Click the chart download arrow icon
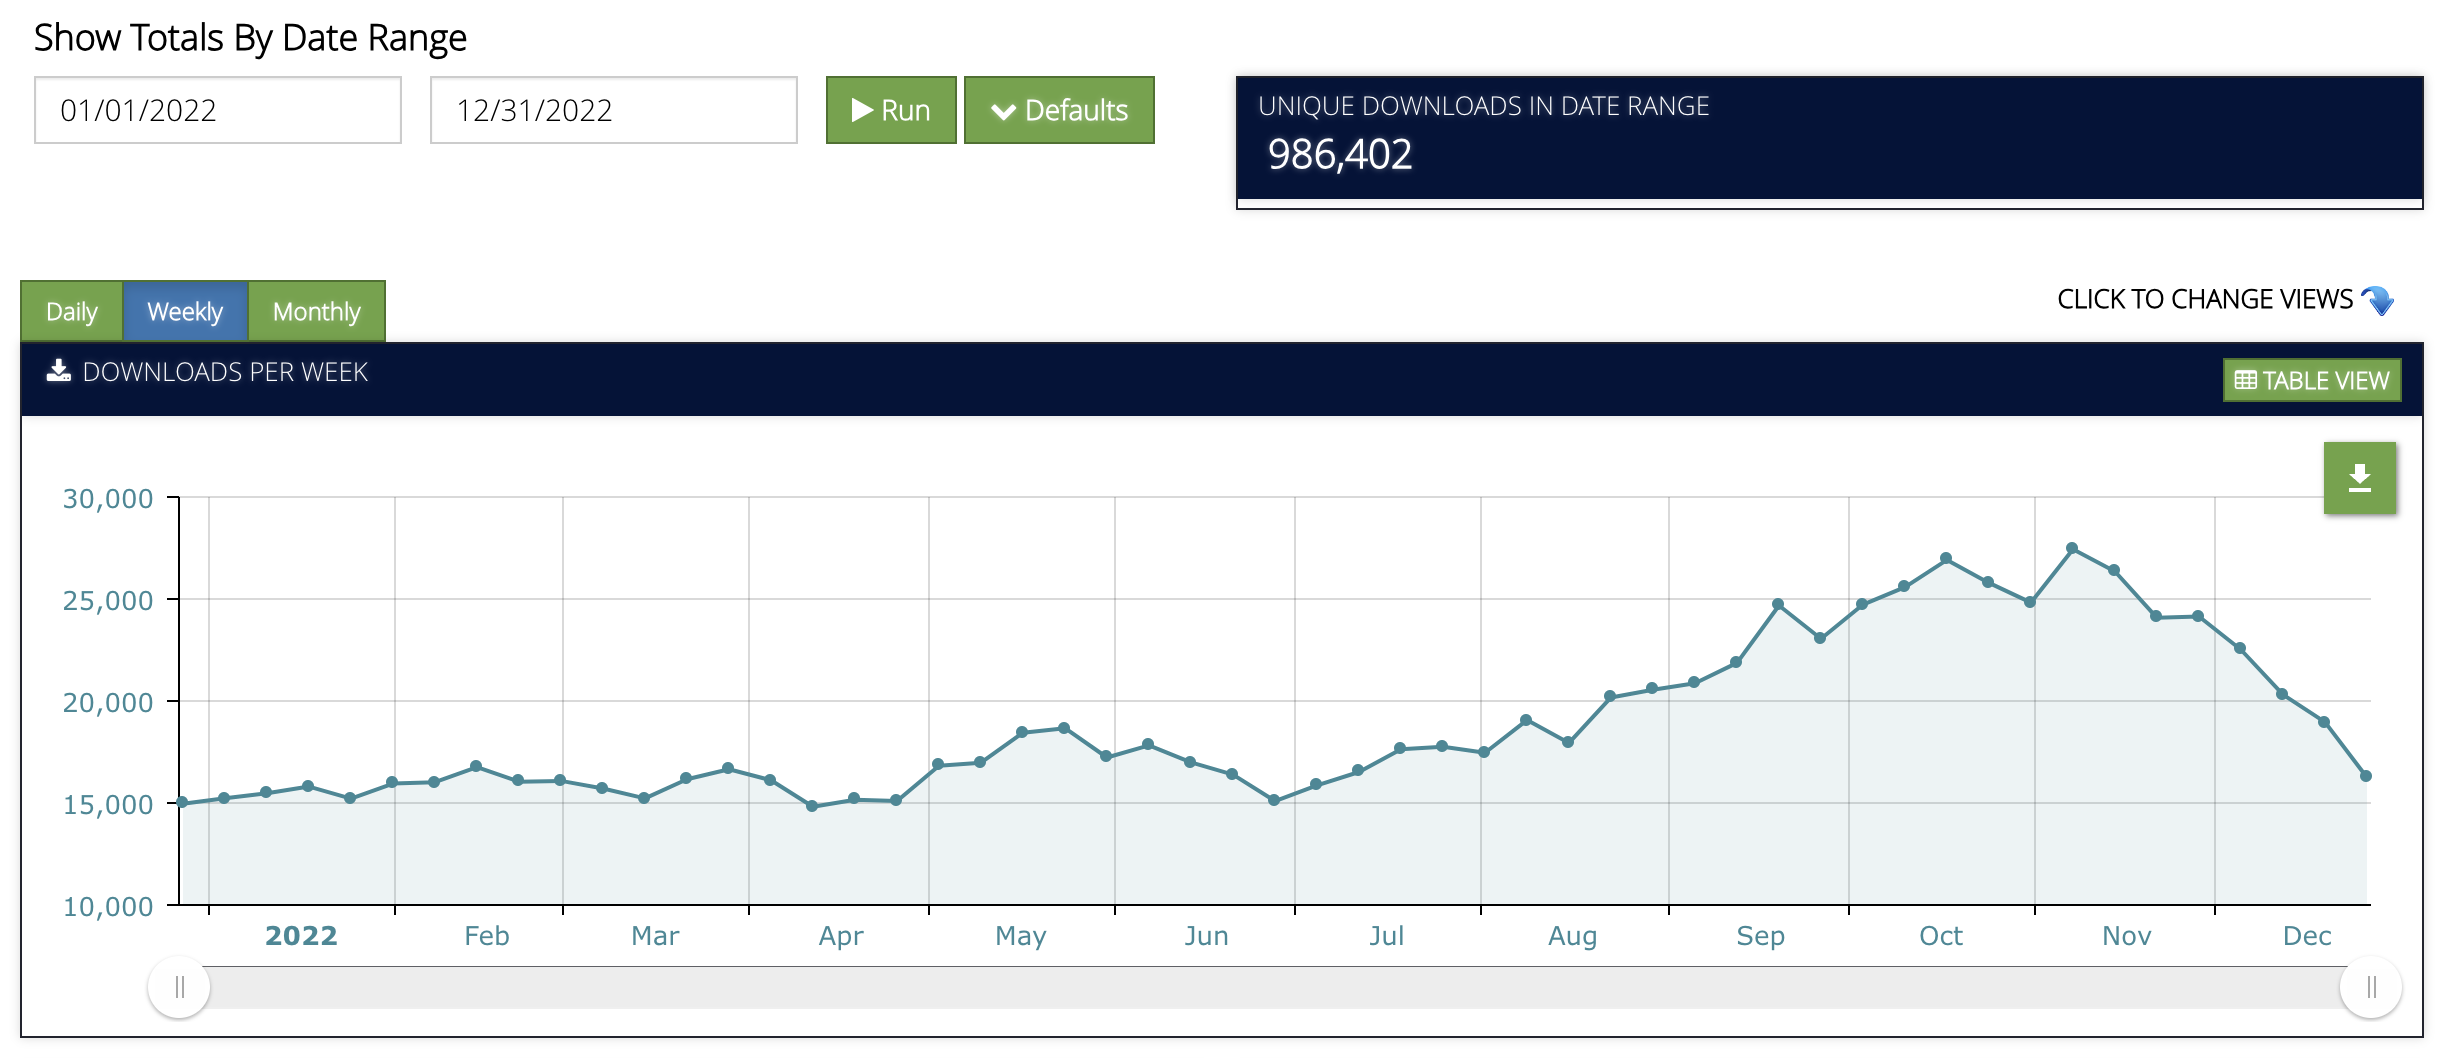The width and height of the screenshot is (2442, 1058). coord(2359,478)
